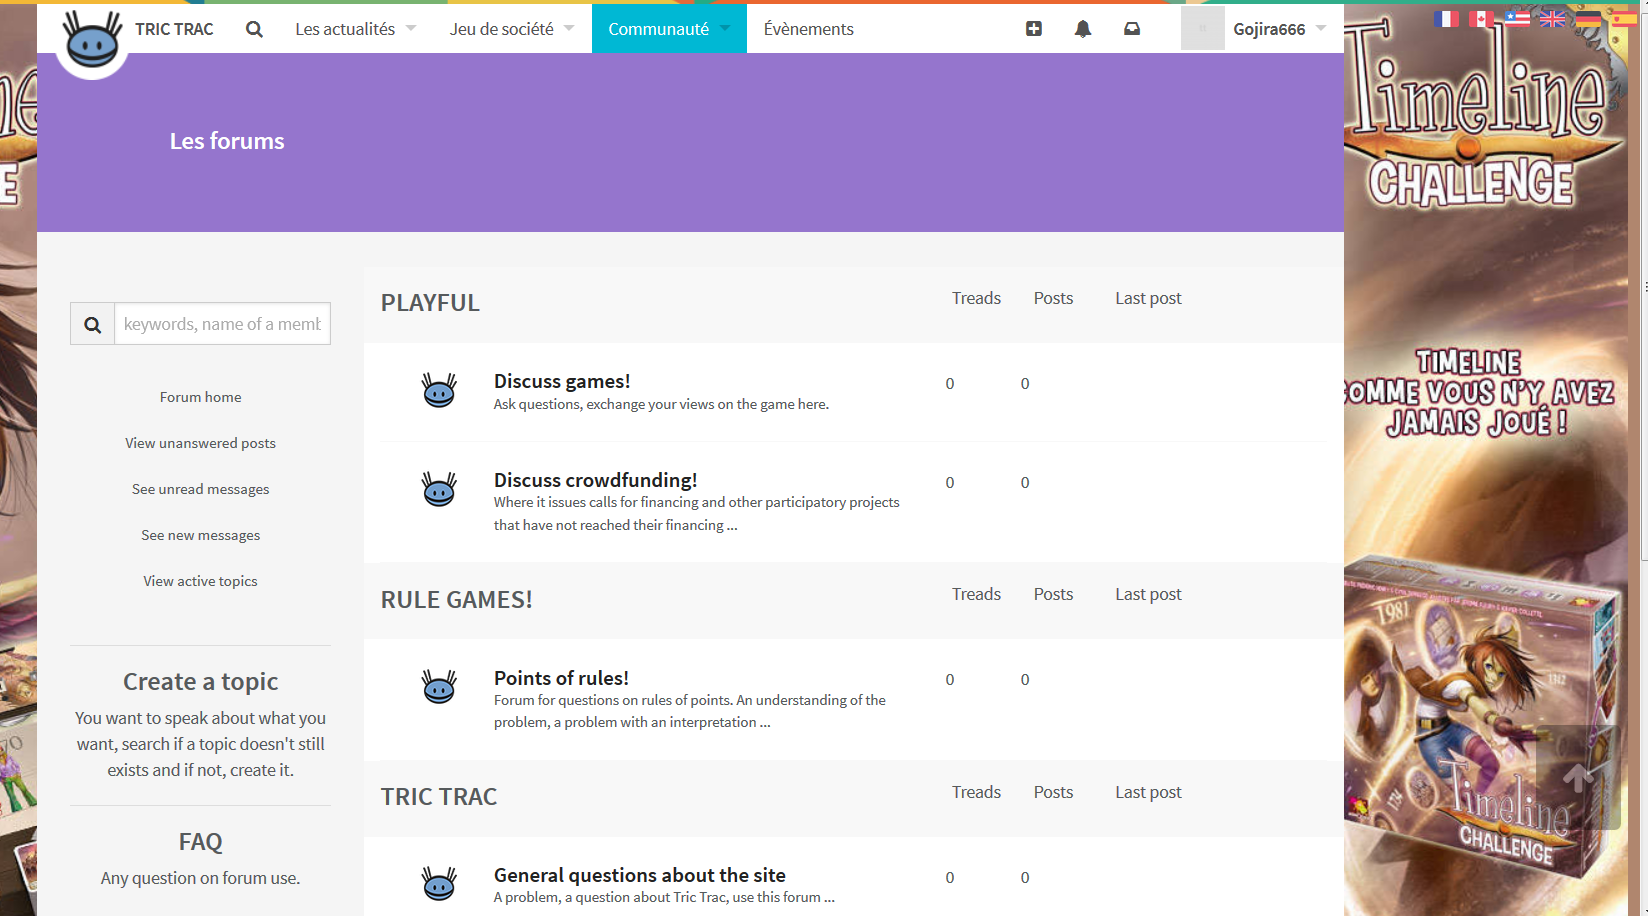This screenshot has height=916, width=1648.
Task: Select the United States flag
Action: (1517, 19)
